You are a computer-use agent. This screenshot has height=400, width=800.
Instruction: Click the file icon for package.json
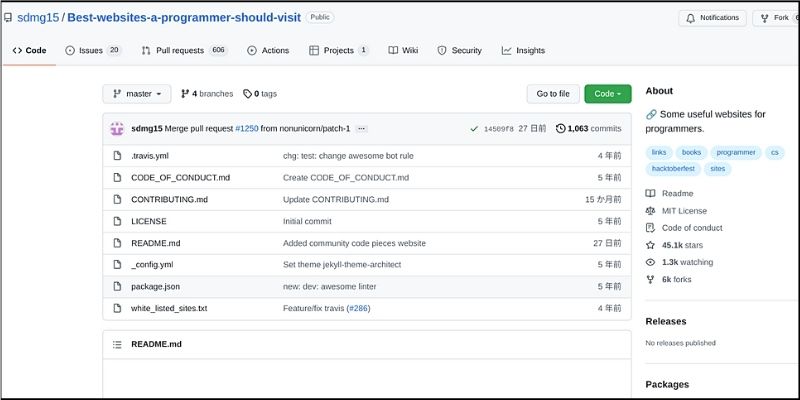coord(117,287)
